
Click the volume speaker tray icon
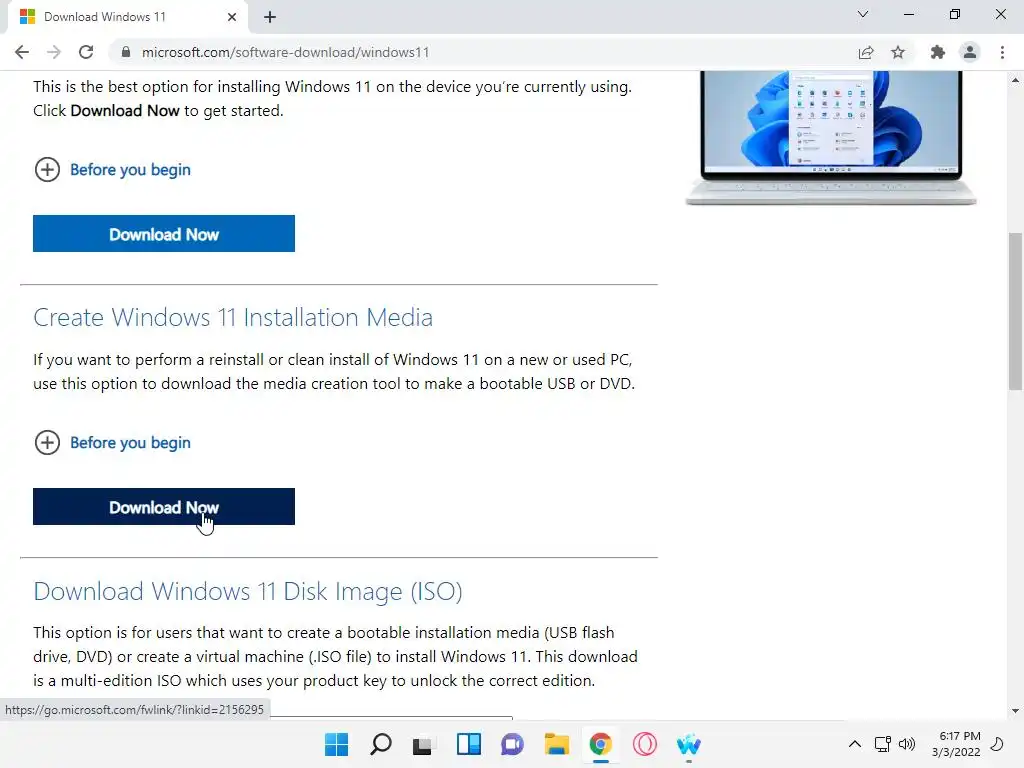tap(907, 744)
